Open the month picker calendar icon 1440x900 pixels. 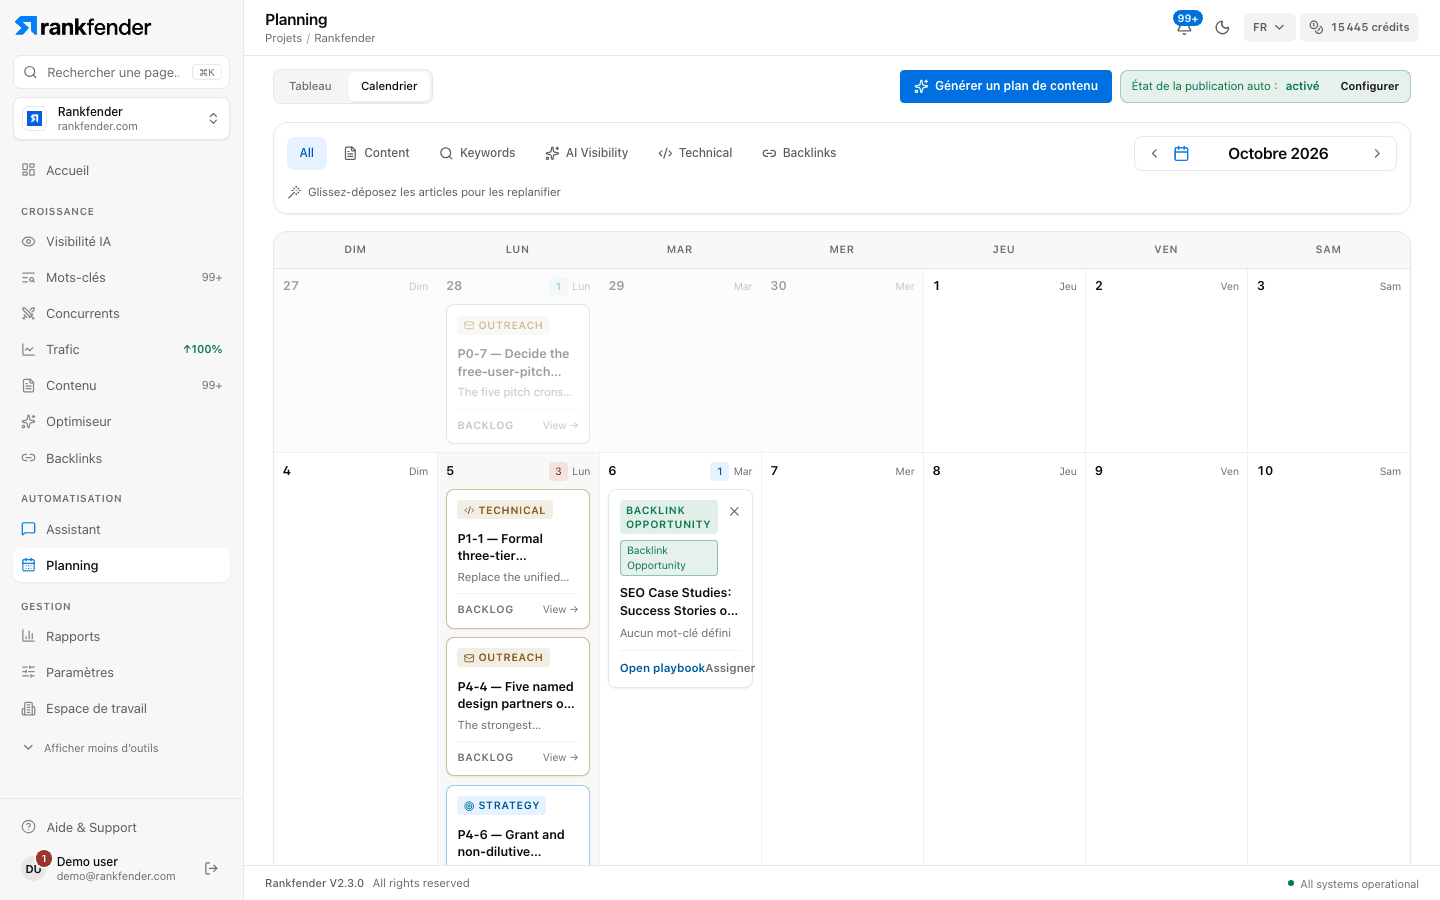pyautogui.click(x=1181, y=153)
